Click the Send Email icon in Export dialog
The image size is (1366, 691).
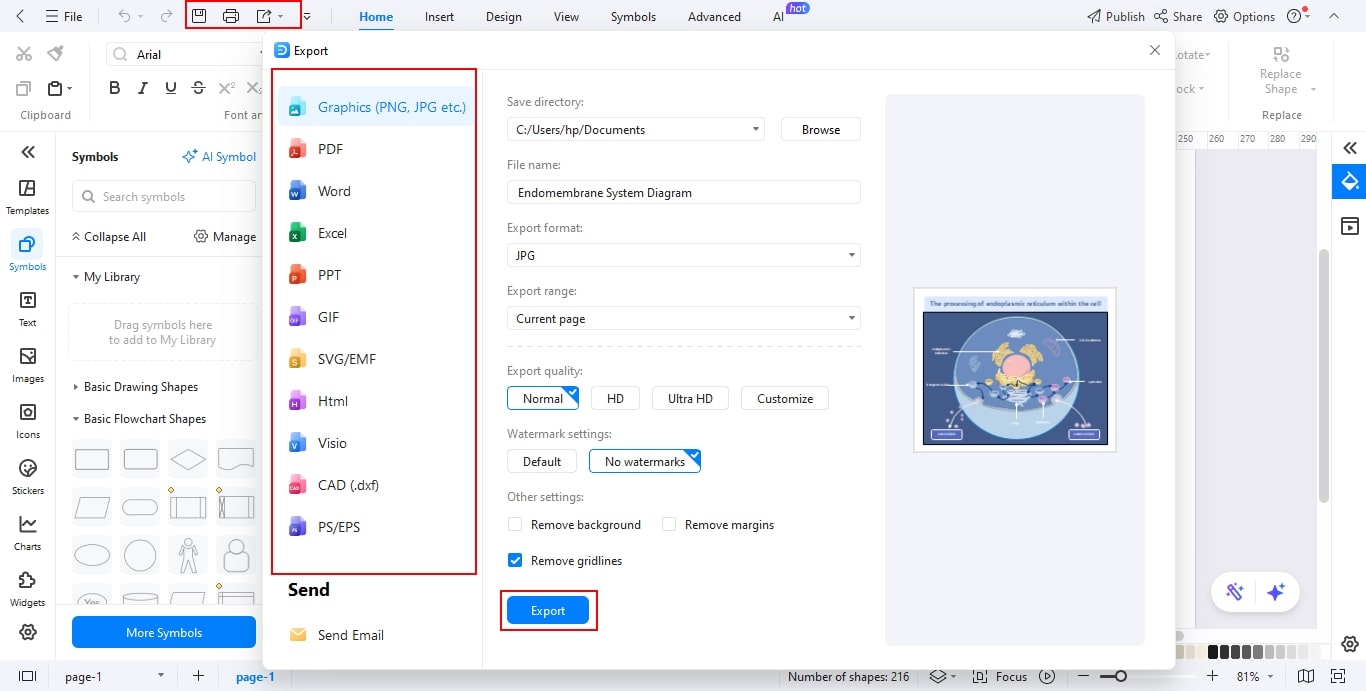(x=297, y=634)
